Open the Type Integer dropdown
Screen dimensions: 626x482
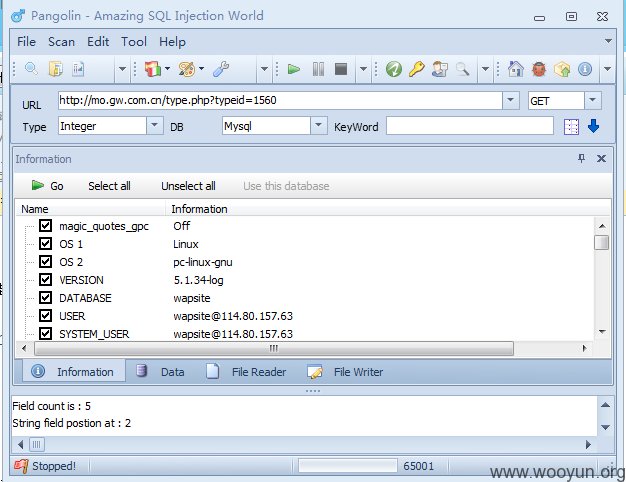pyautogui.click(x=154, y=126)
